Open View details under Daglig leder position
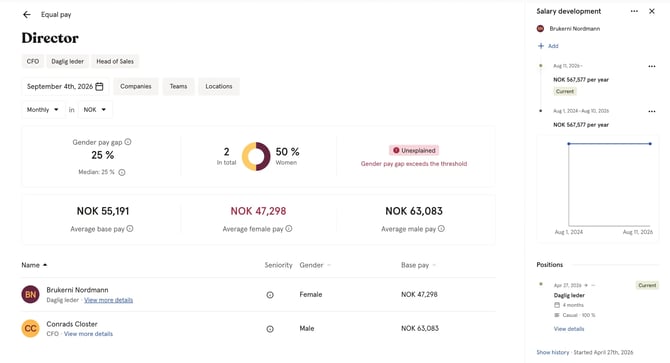Image resolution: width=670 pixels, height=363 pixels. pos(569,329)
